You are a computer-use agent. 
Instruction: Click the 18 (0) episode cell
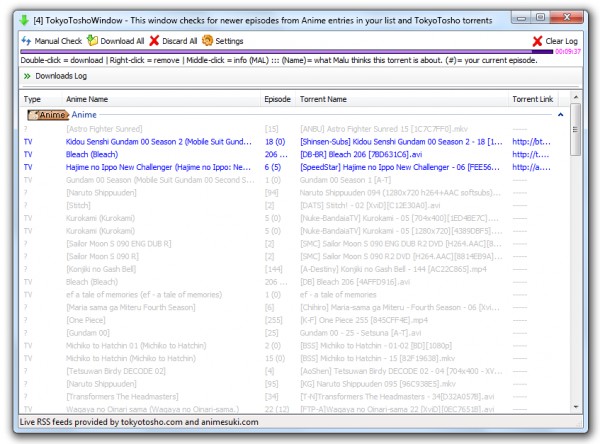(275, 142)
